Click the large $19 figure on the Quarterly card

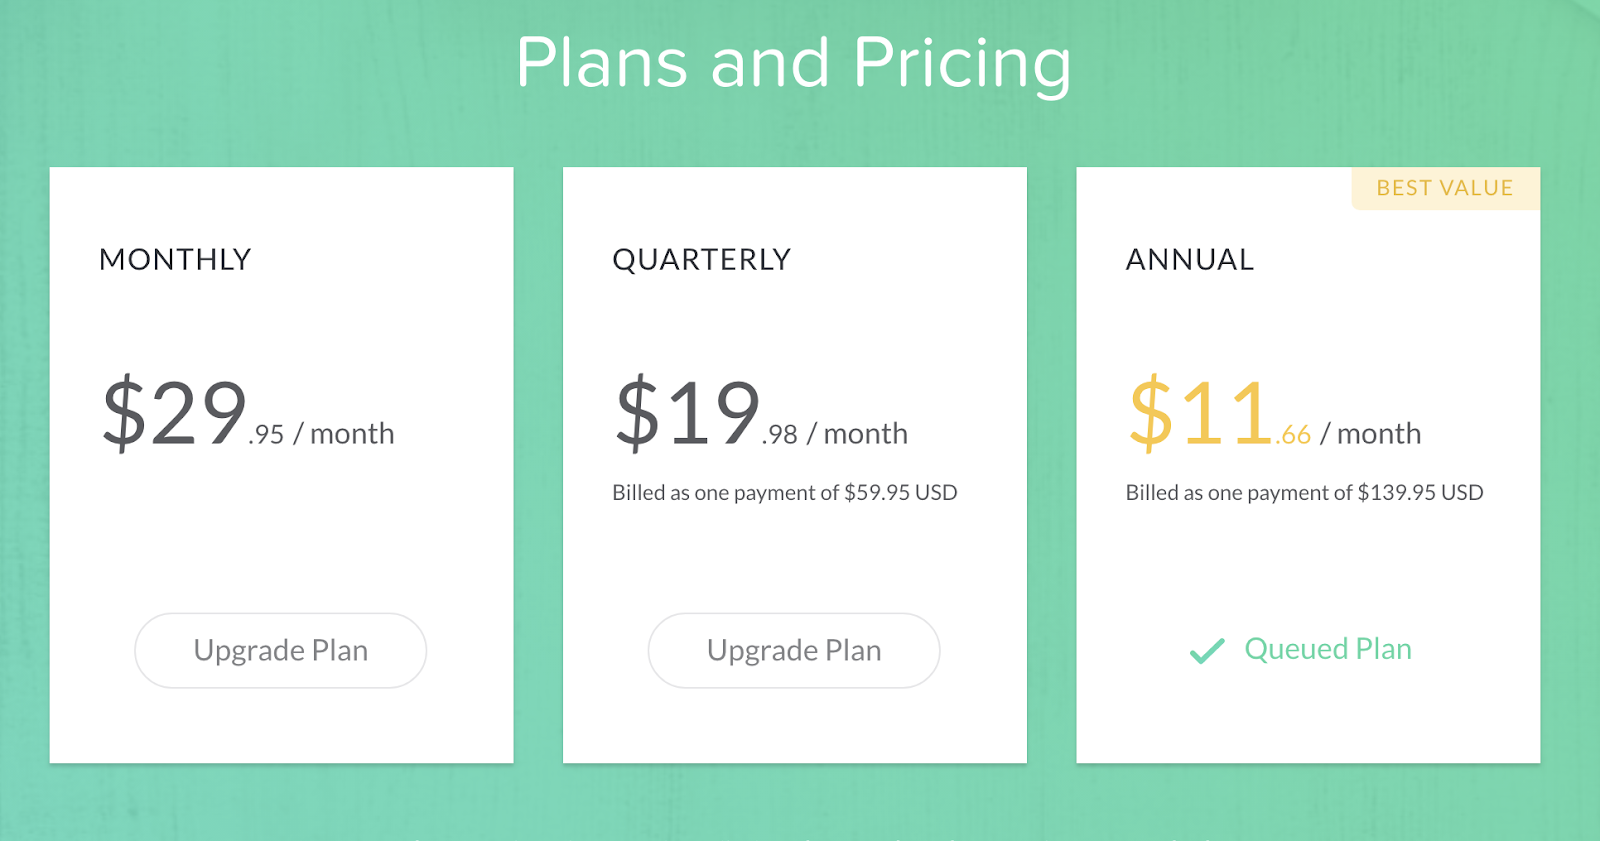click(688, 412)
